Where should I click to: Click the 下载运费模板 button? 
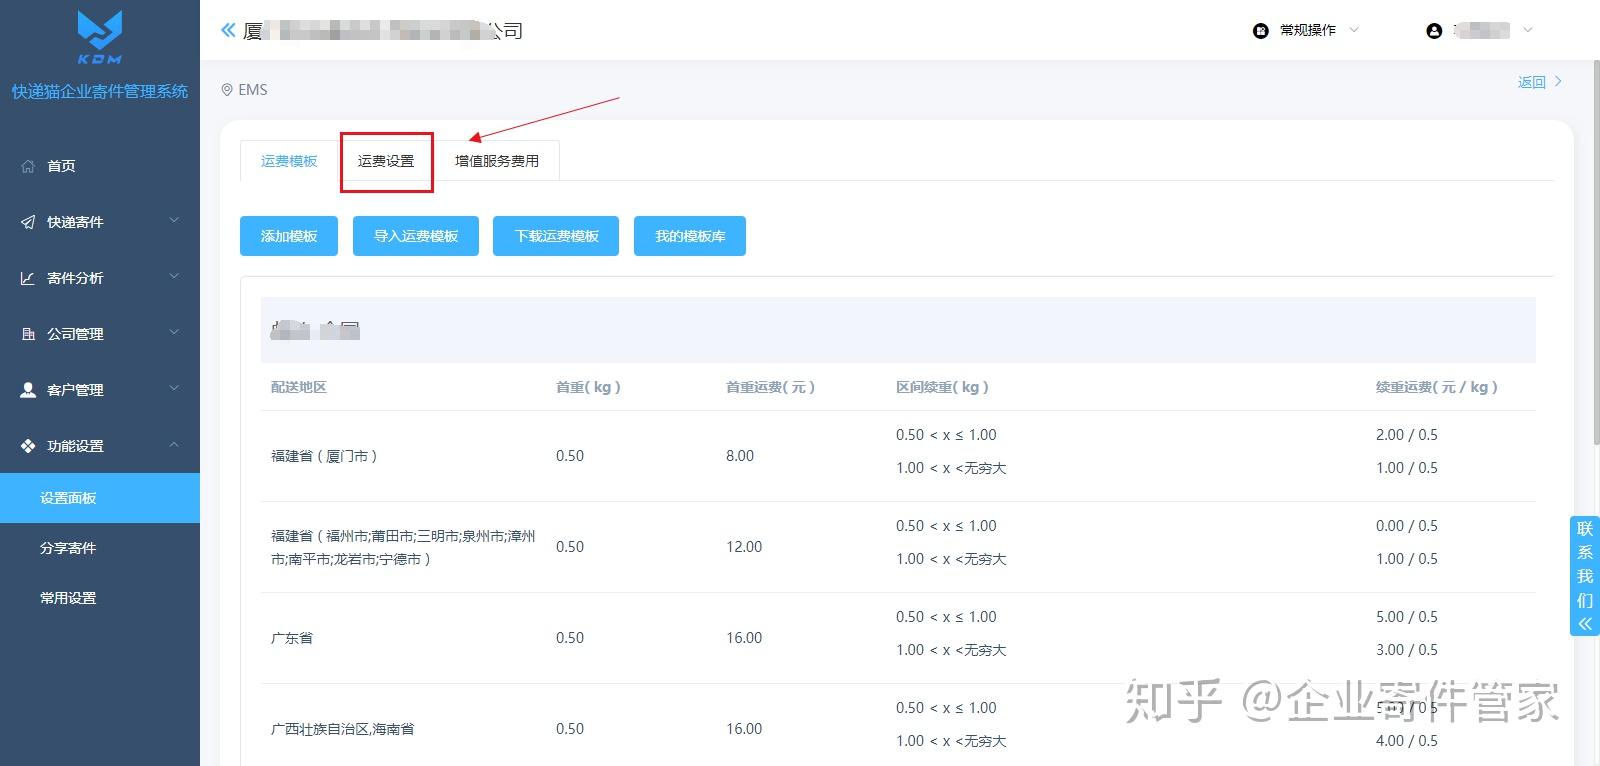(556, 236)
